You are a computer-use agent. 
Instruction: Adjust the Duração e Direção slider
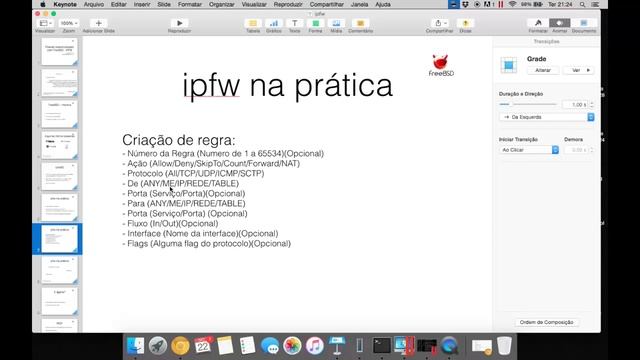click(x=528, y=104)
